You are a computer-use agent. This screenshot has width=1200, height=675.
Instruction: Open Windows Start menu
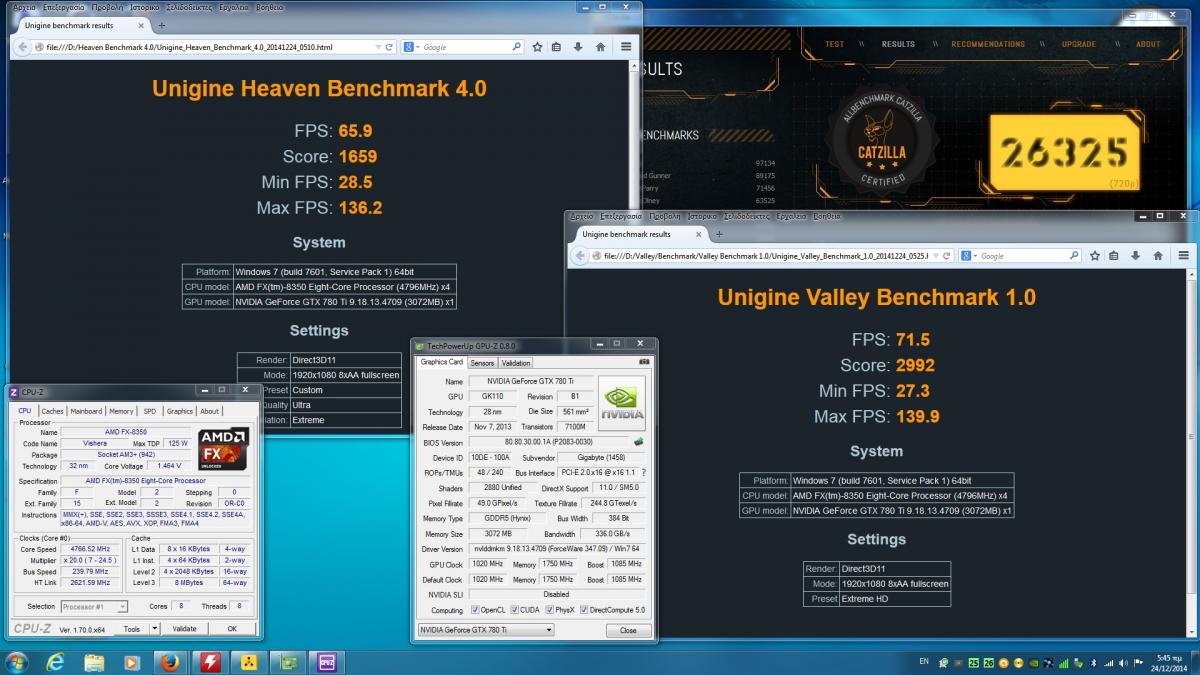pyautogui.click(x=17, y=662)
